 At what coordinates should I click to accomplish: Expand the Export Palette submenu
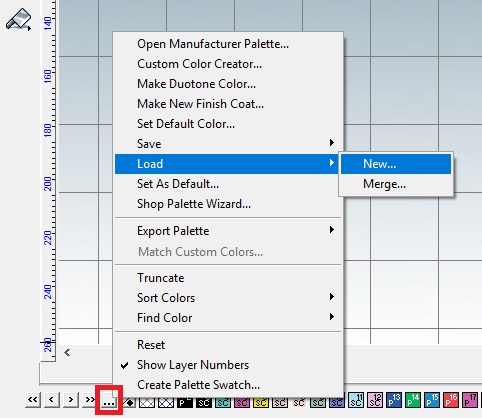click(x=228, y=231)
